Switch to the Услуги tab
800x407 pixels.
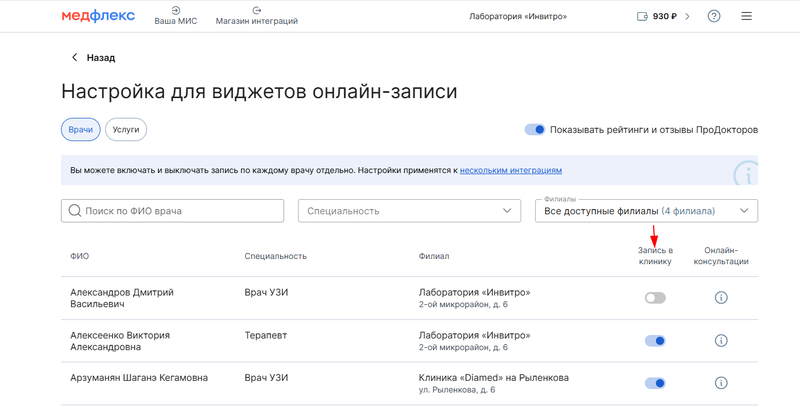[126, 130]
